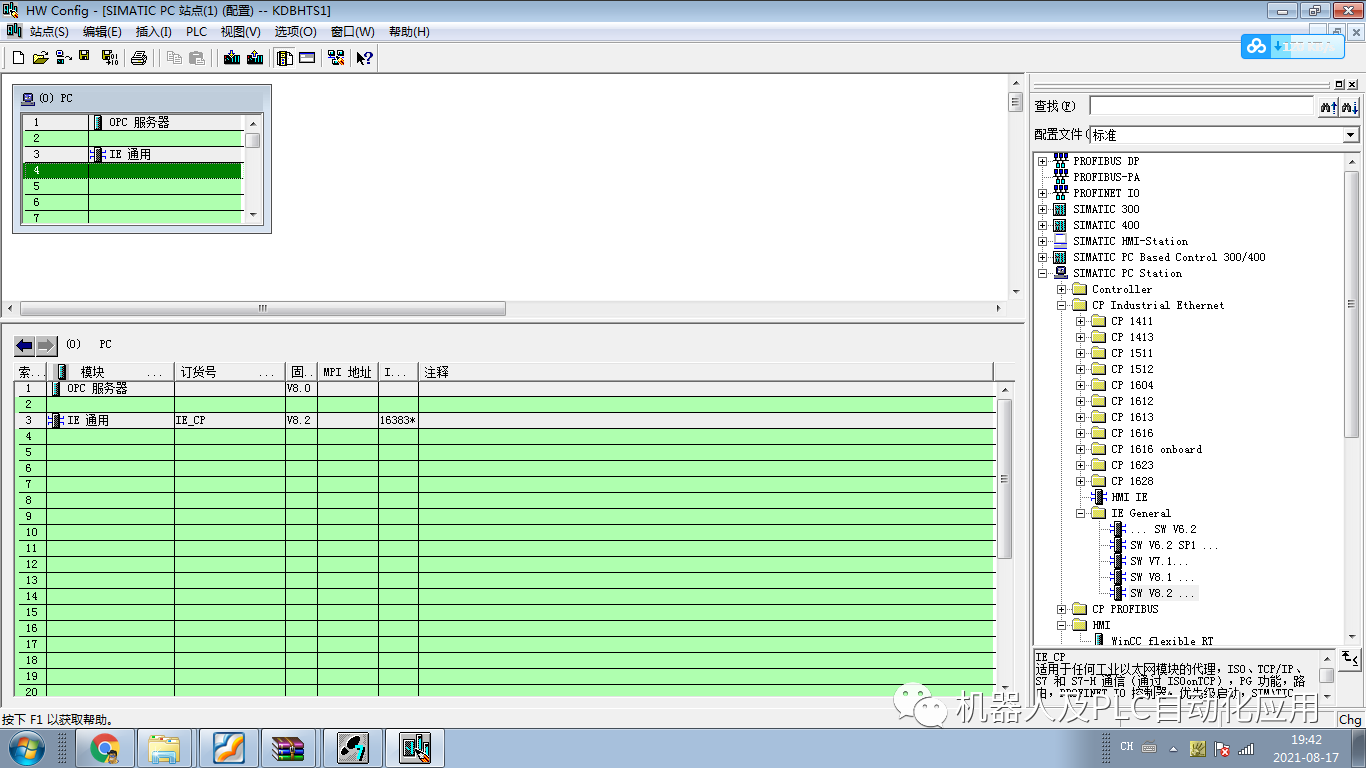Select SW V8.1 module in catalog
Image resolution: width=1366 pixels, height=768 pixels.
[1163, 577]
